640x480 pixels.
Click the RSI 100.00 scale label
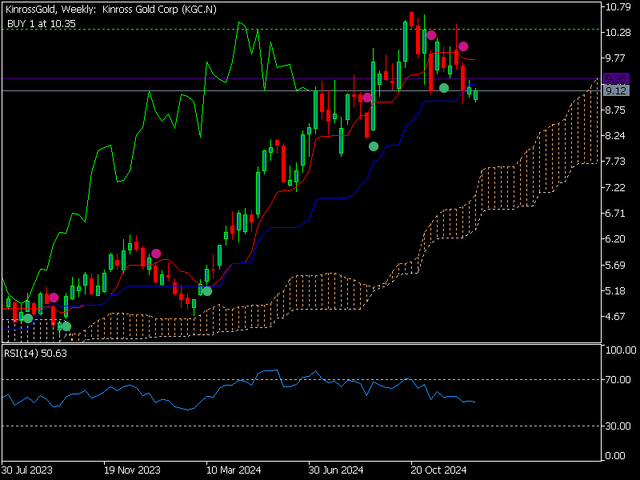point(621,350)
